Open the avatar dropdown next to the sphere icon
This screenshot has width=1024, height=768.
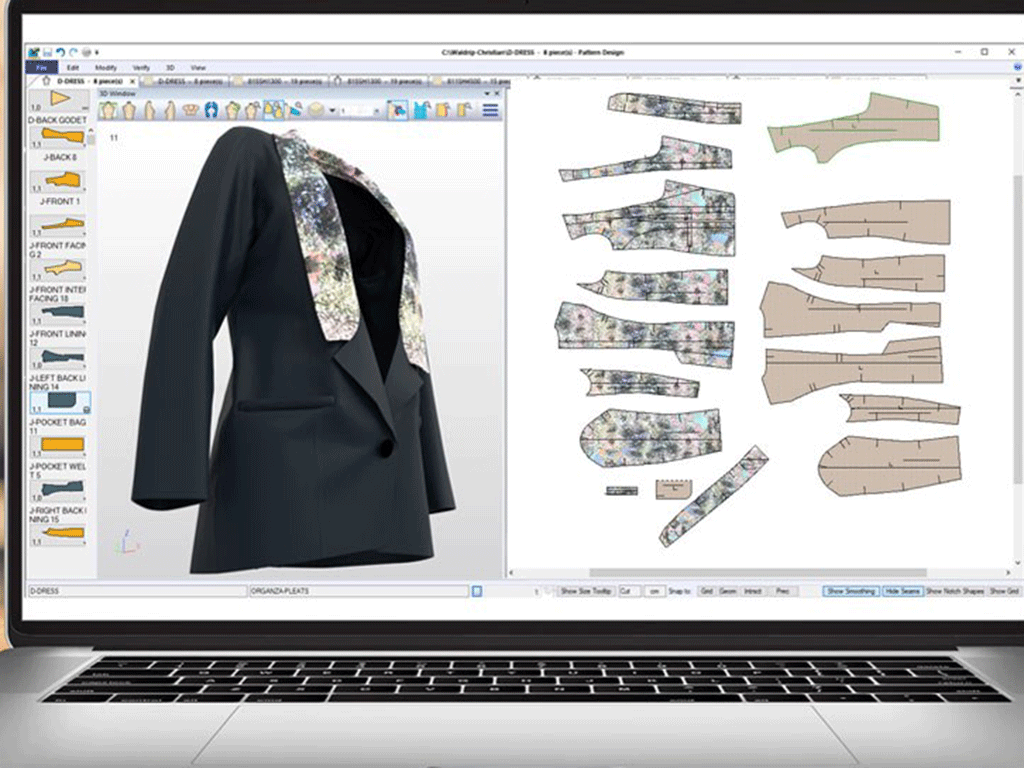[x=333, y=112]
